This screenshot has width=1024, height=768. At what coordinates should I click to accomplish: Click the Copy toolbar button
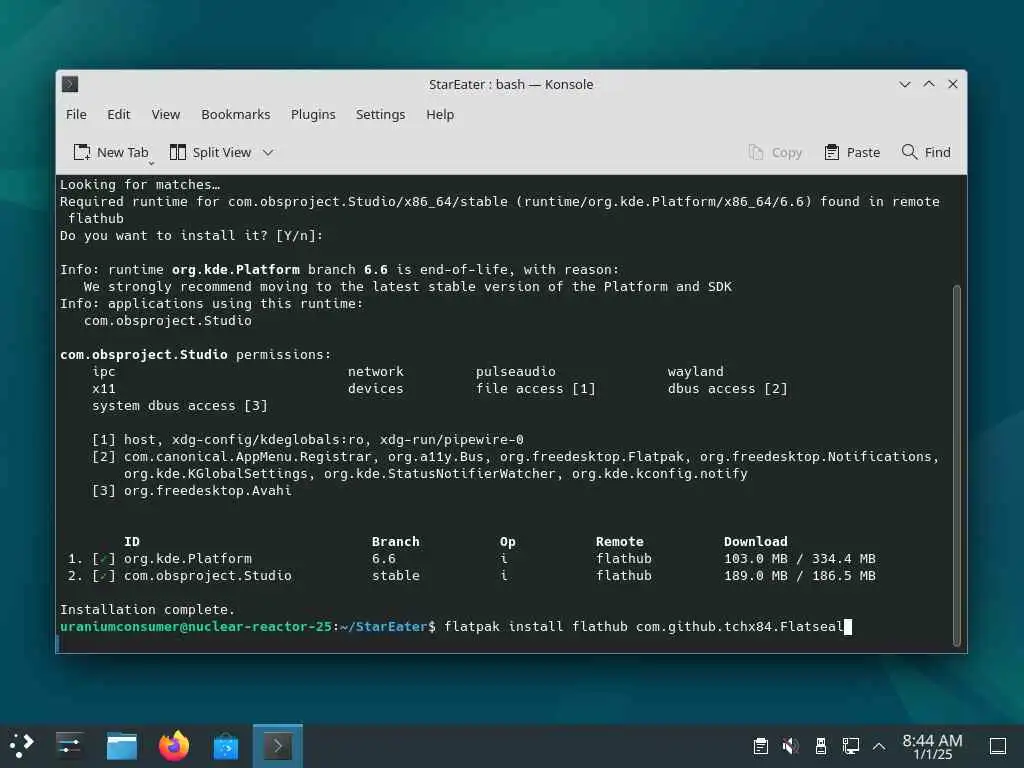[x=775, y=152]
